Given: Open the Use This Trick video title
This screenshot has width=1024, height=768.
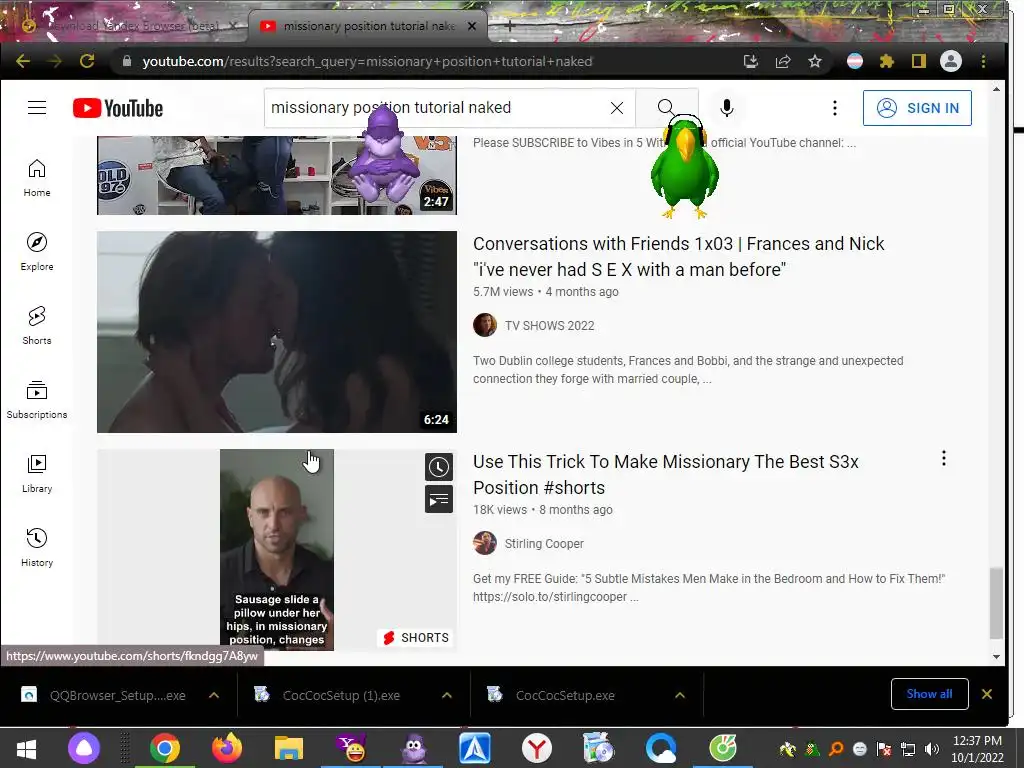Looking at the screenshot, I should point(665,475).
